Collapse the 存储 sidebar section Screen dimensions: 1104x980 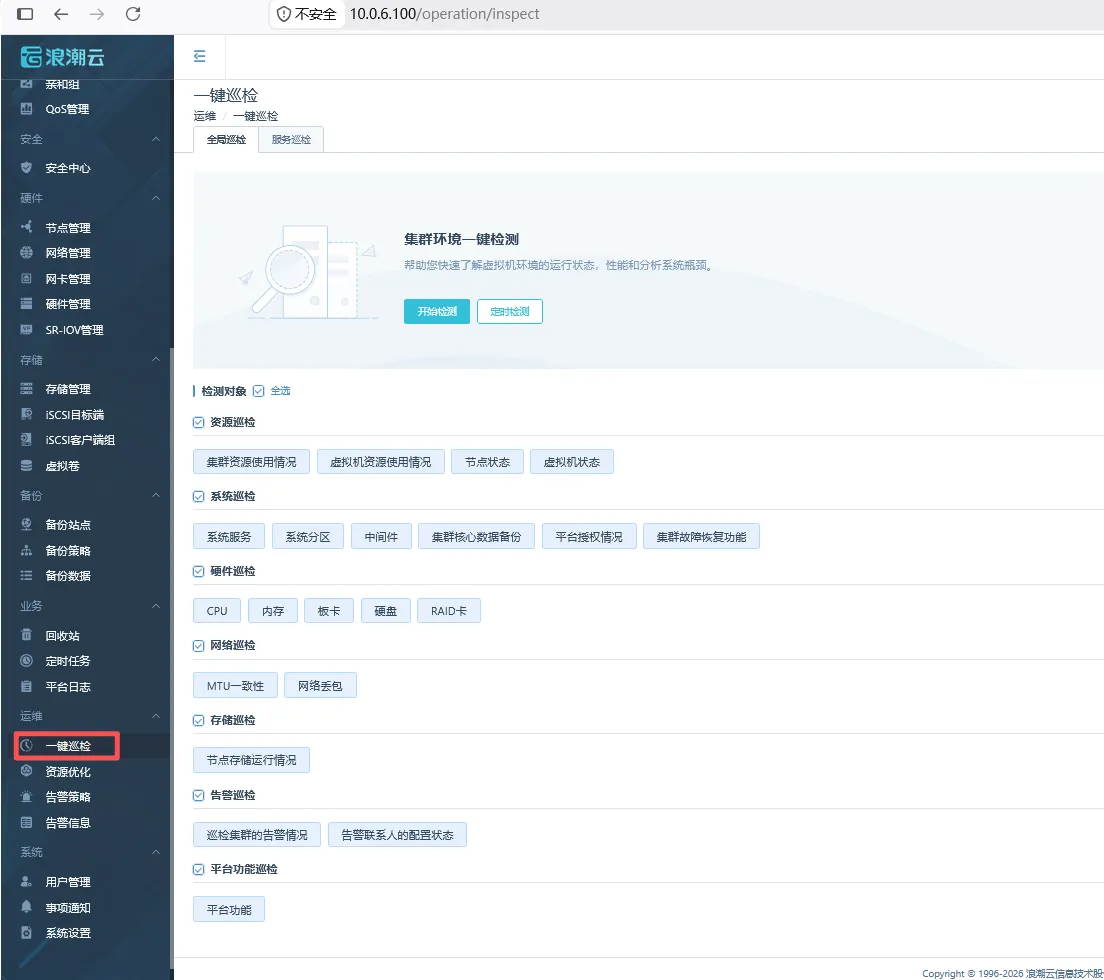(x=156, y=359)
